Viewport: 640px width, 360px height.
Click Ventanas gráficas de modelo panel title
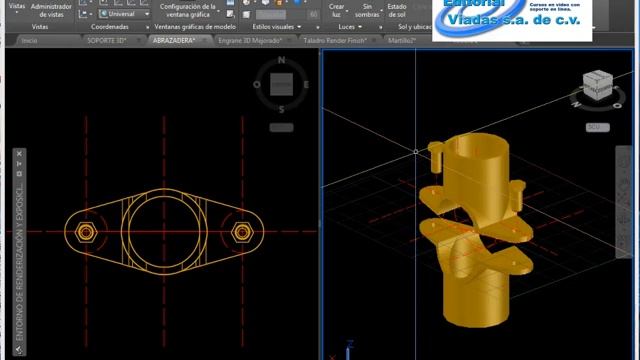195,27
